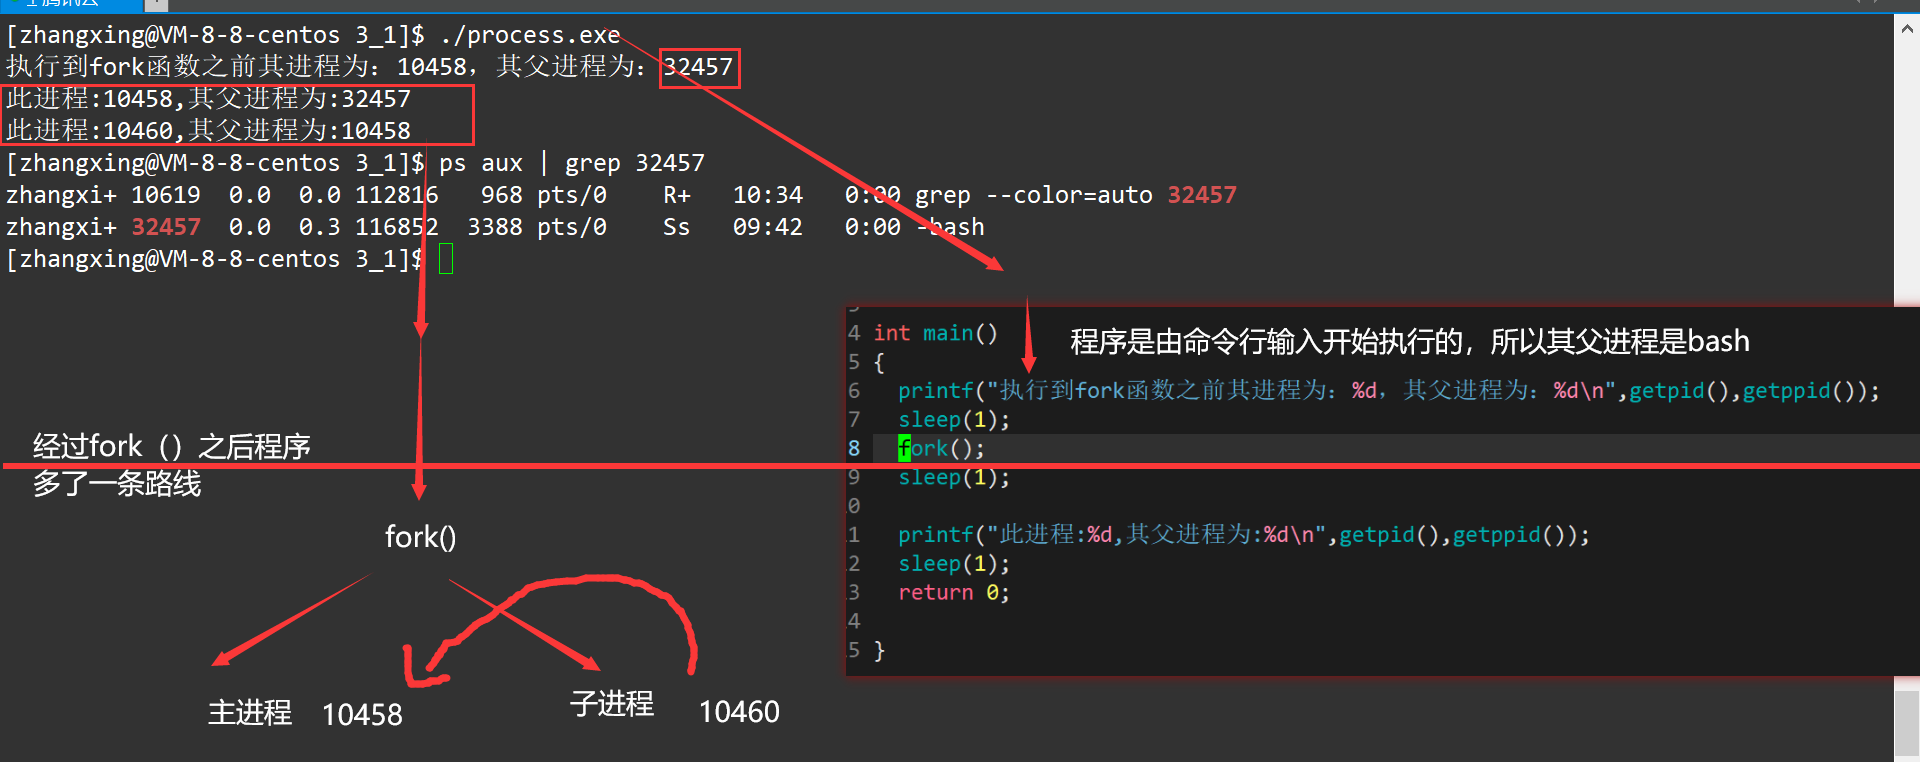Click the output line "此进程:10460,其父进程为:10458"
The height and width of the screenshot is (762, 1920).
208,131
